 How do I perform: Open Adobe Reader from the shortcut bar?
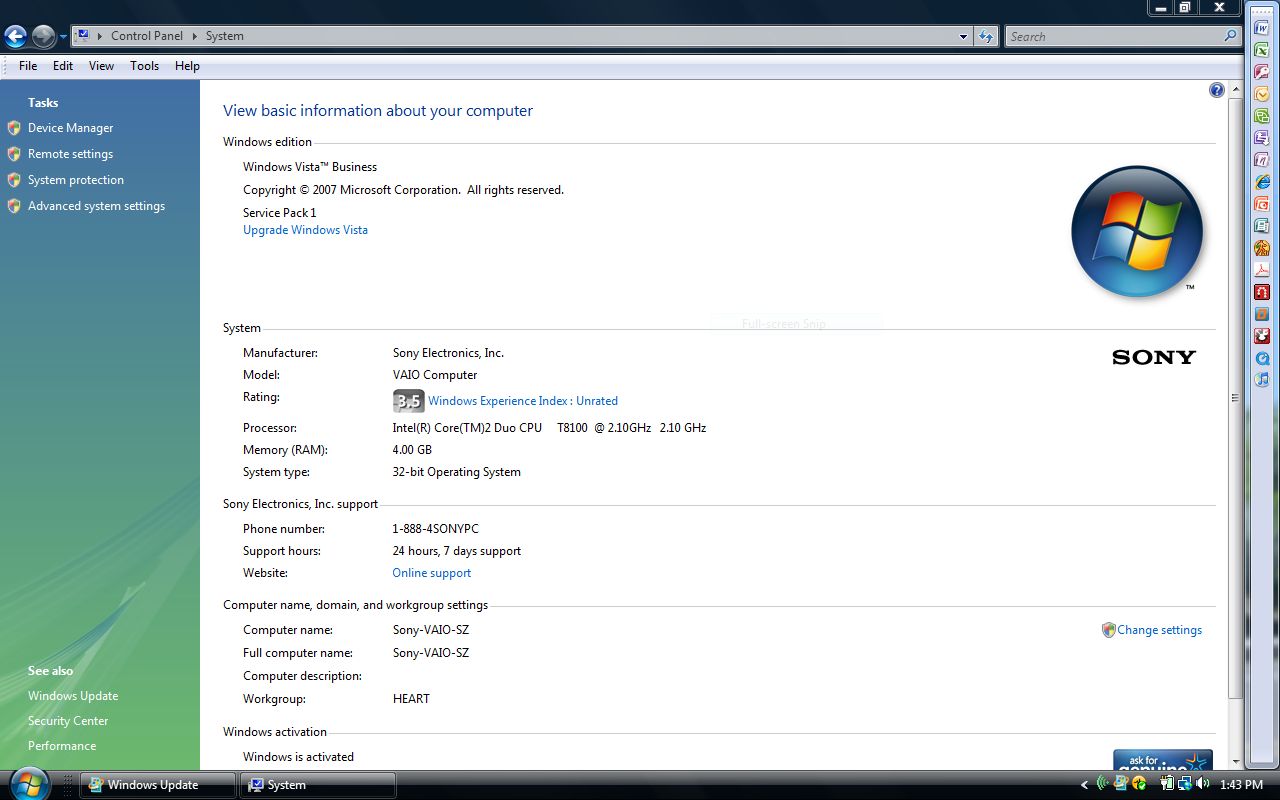tap(1262, 270)
